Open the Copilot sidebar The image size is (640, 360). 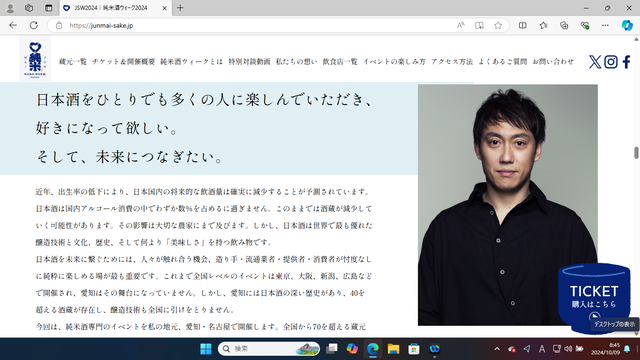point(627,25)
